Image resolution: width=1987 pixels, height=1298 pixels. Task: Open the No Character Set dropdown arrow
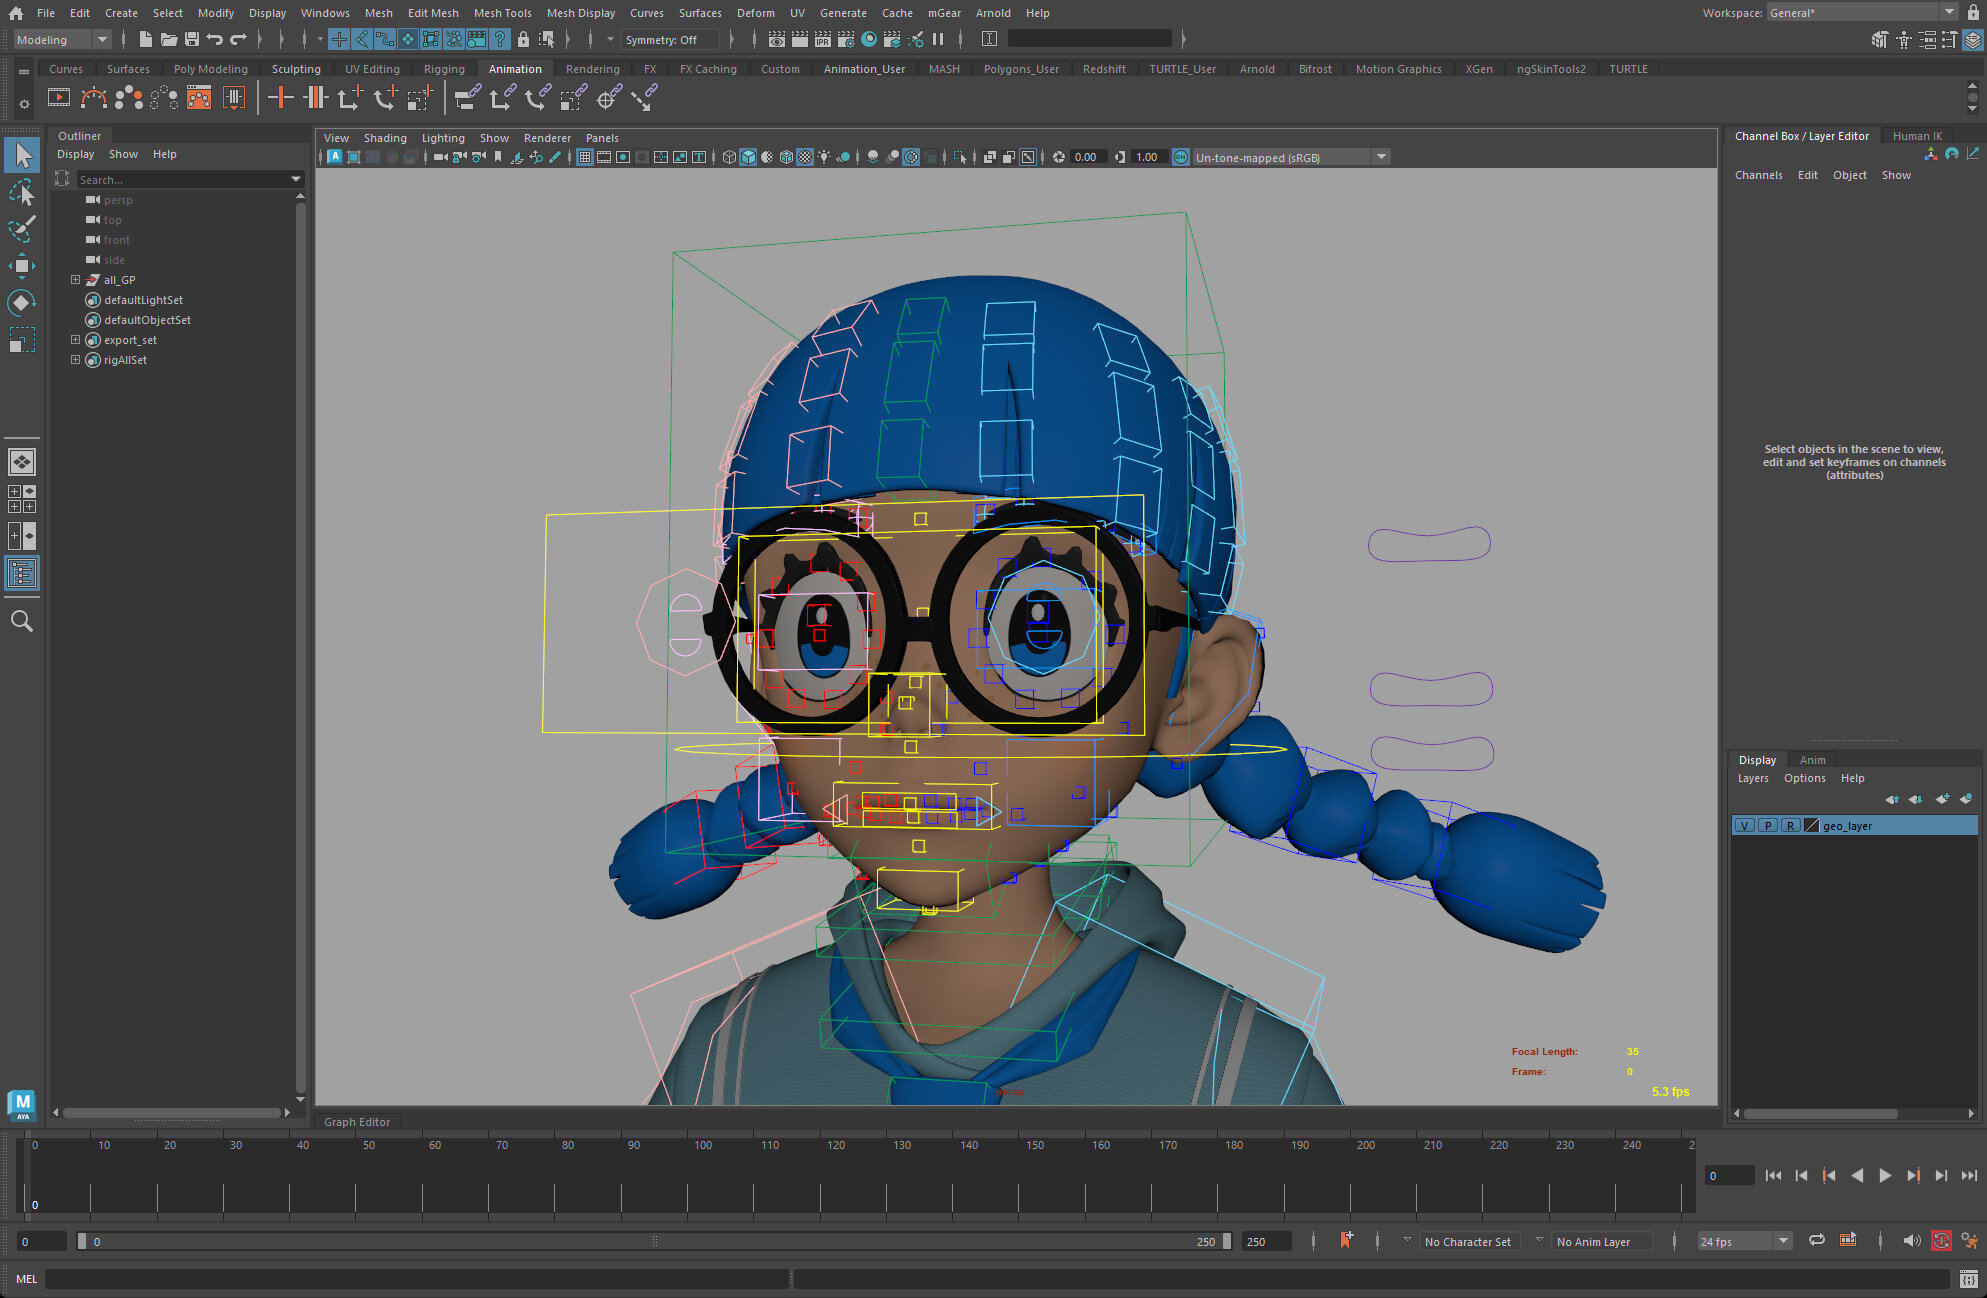(1407, 1241)
